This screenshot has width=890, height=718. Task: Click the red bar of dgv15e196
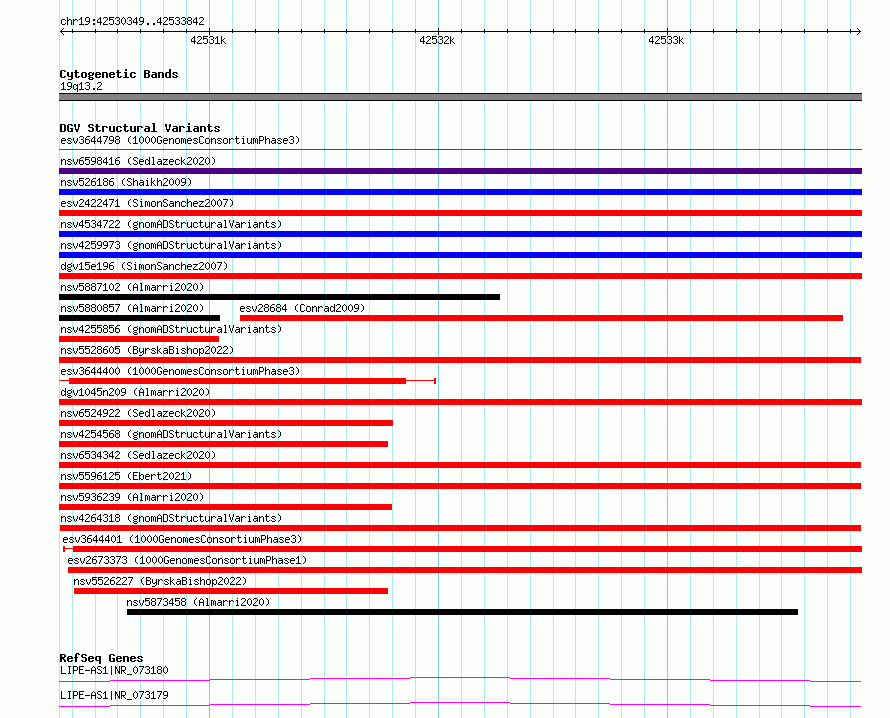coord(460,276)
